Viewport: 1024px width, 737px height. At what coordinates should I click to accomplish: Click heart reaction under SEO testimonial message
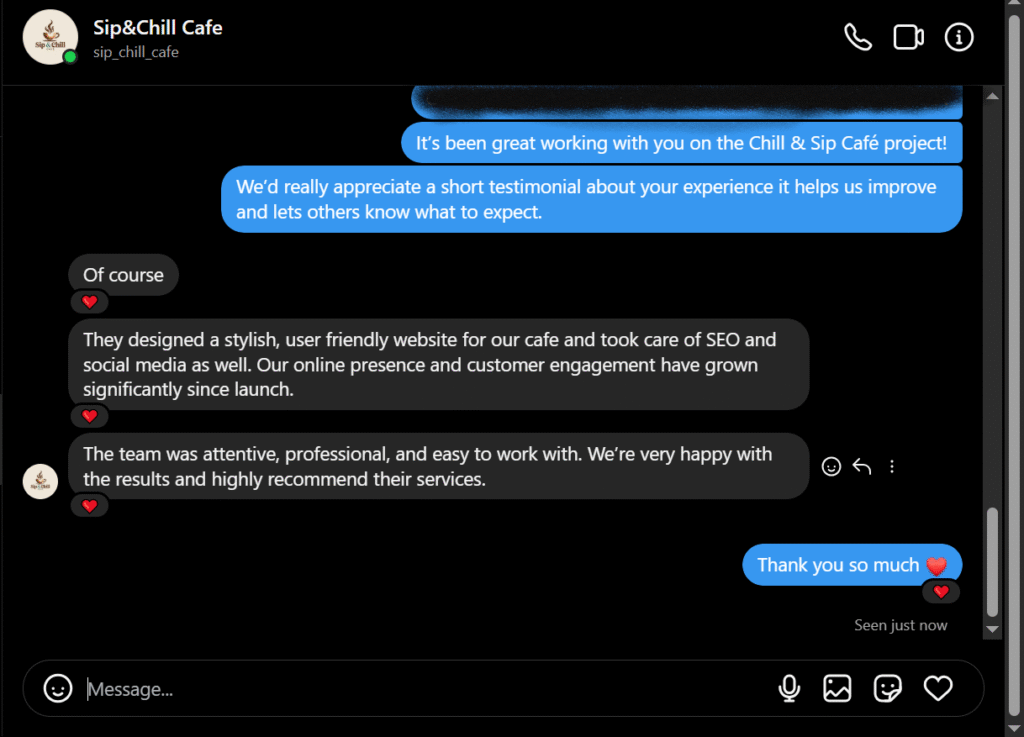89,416
